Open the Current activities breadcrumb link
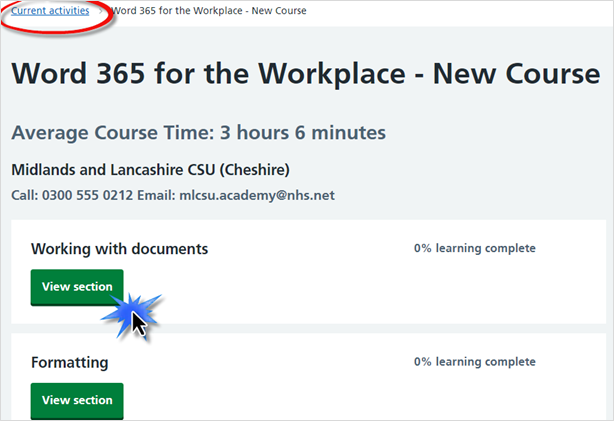 point(50,11)
